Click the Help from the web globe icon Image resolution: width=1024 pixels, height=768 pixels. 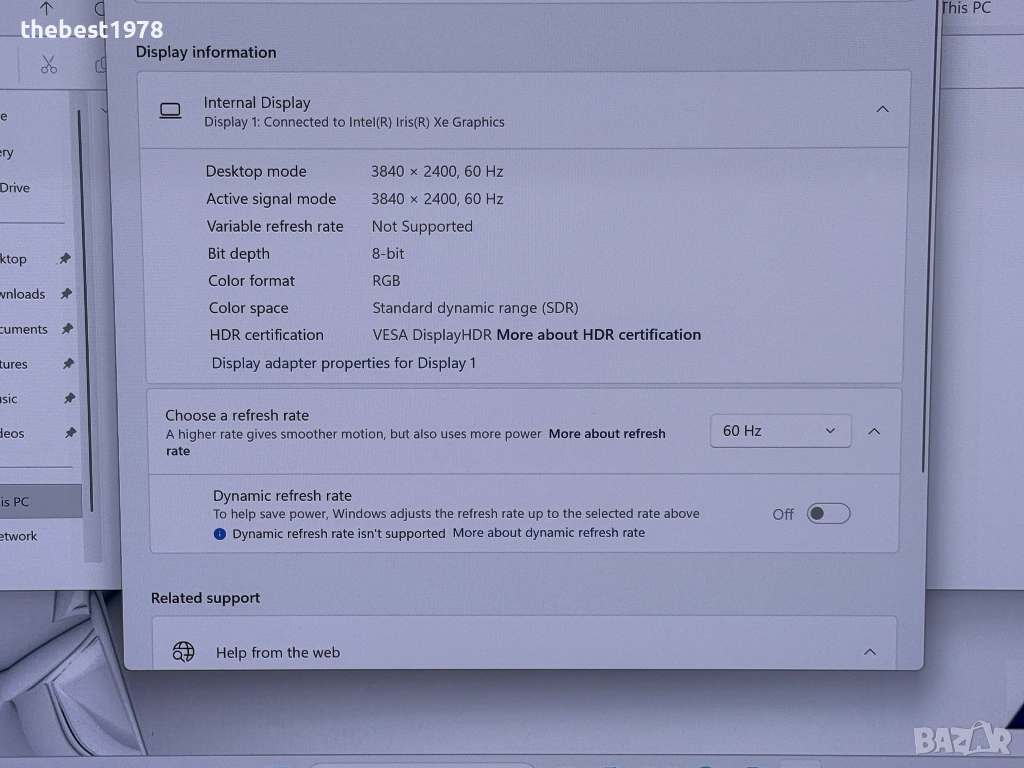(x=183, y=652)
